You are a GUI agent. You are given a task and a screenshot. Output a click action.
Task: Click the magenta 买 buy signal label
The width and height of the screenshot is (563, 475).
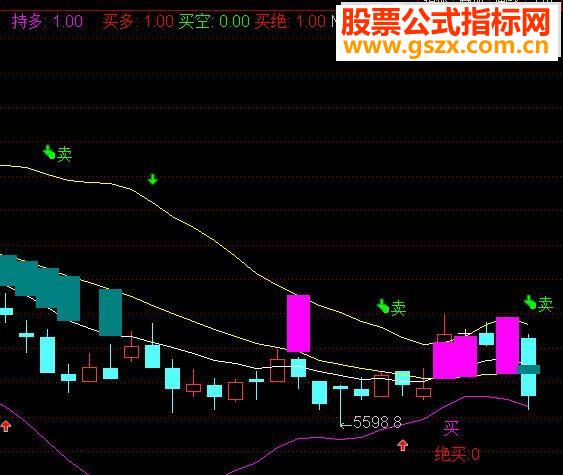click(x=451, y=428)
